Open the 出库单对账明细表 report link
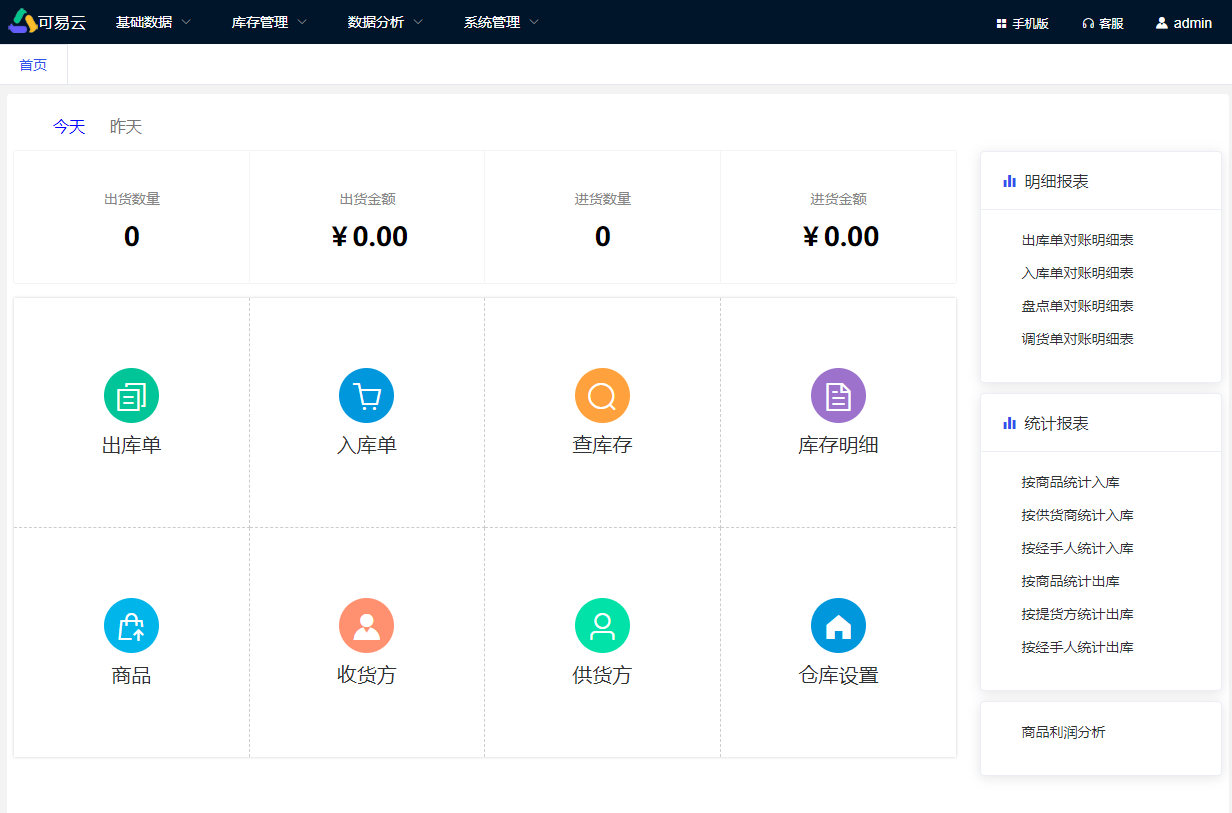 1077,241
